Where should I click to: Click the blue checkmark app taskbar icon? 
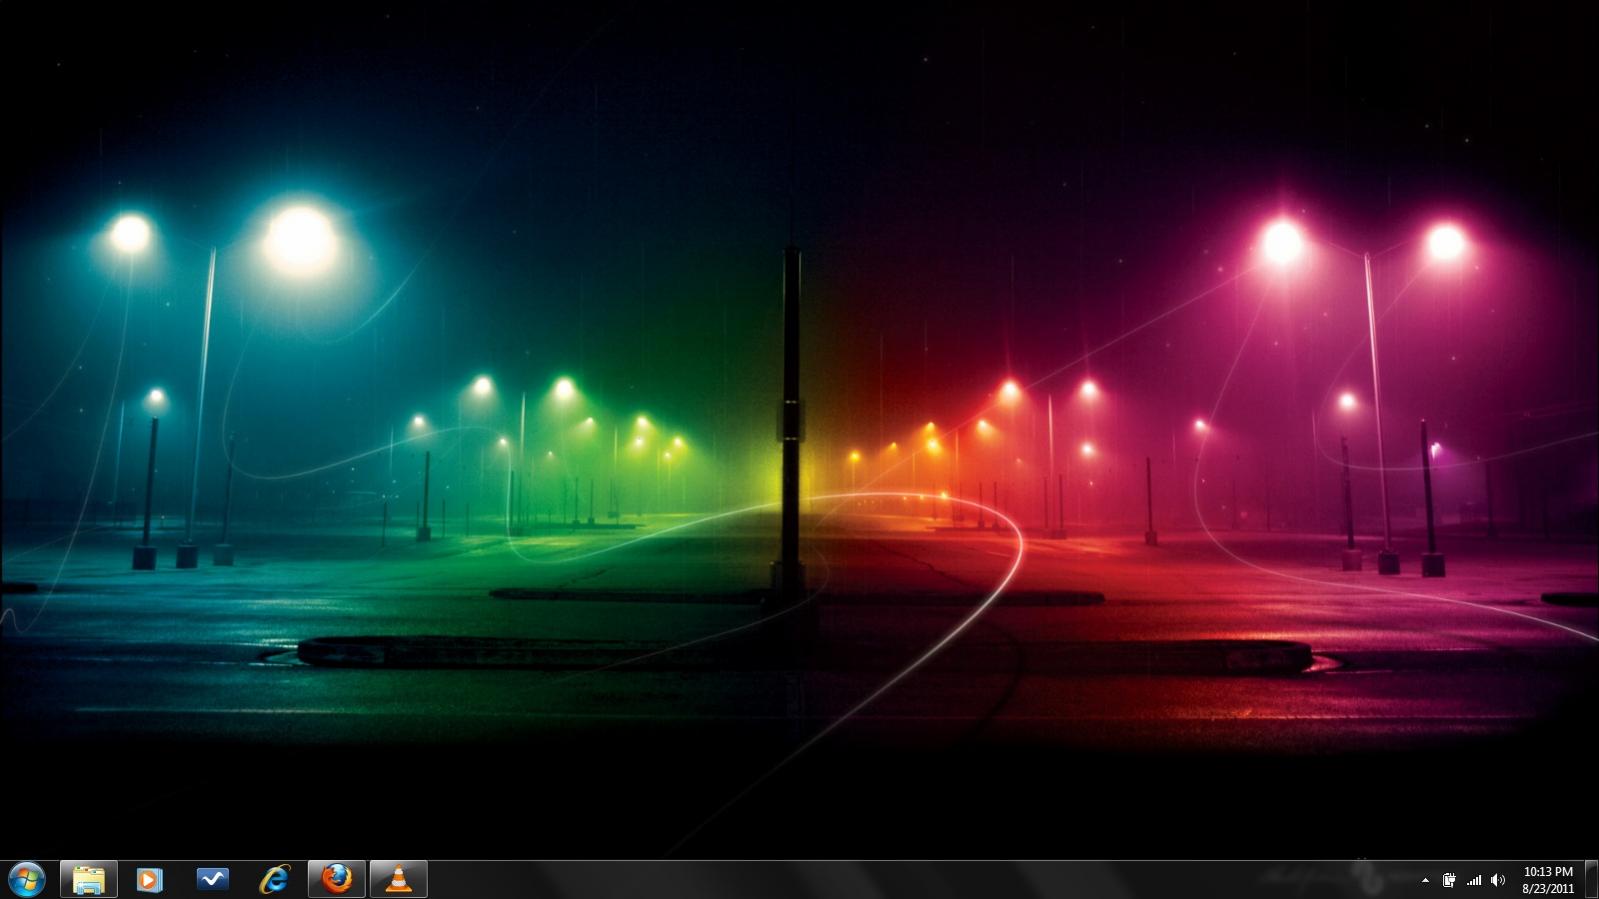[x=212, y=880]
